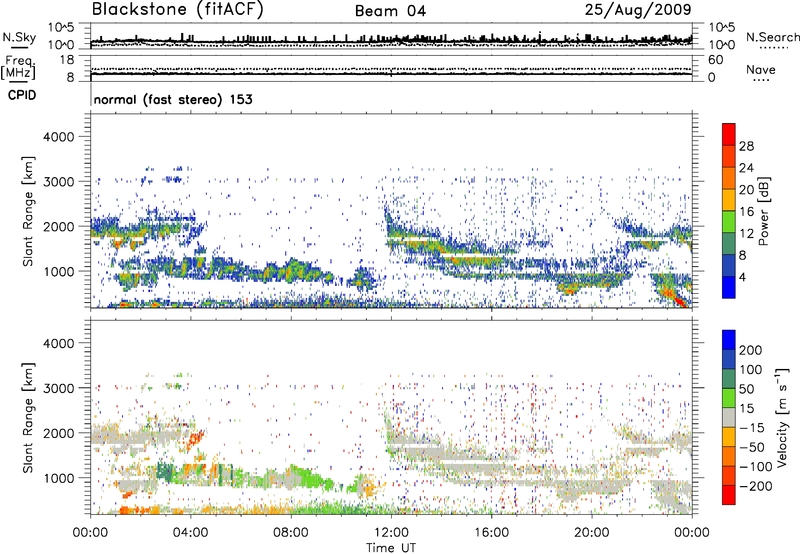Click the "Nave" legend label
The height and width of the screenshot is (554, 800).
click(x=761, y=70)
